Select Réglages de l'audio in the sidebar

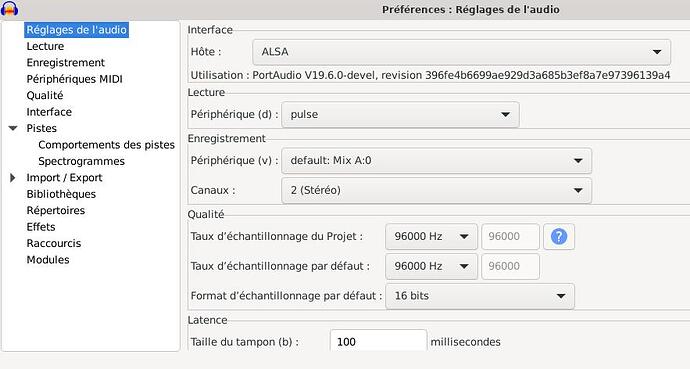[77, 30]
